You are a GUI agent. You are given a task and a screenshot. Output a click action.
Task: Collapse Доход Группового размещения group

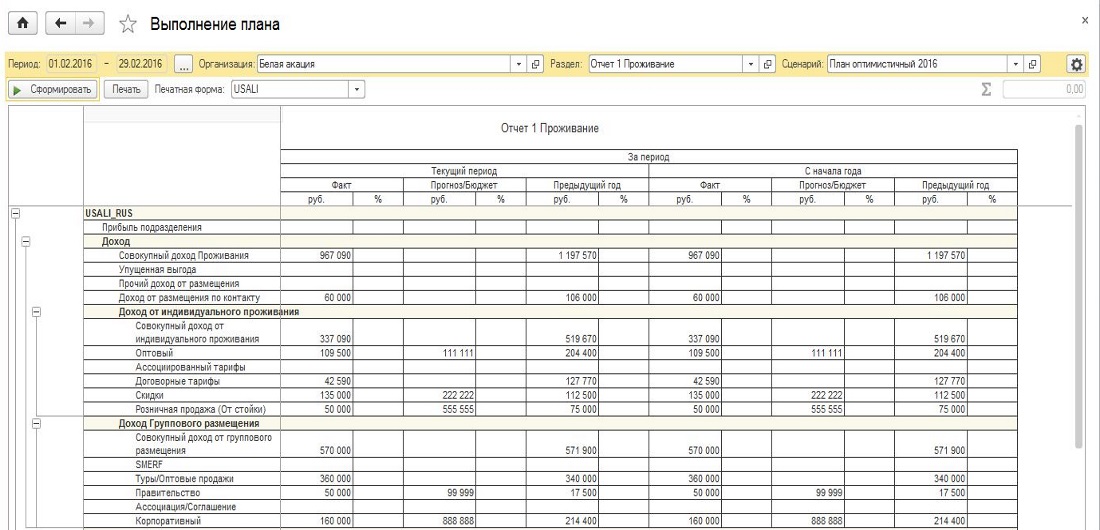[37, 424]
